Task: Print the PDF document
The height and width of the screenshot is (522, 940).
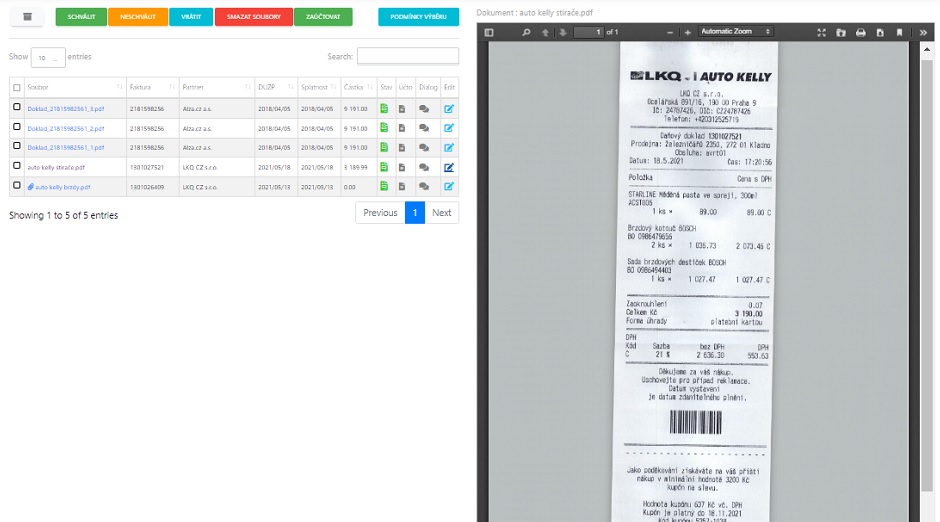Action: (x=860, y=33)
